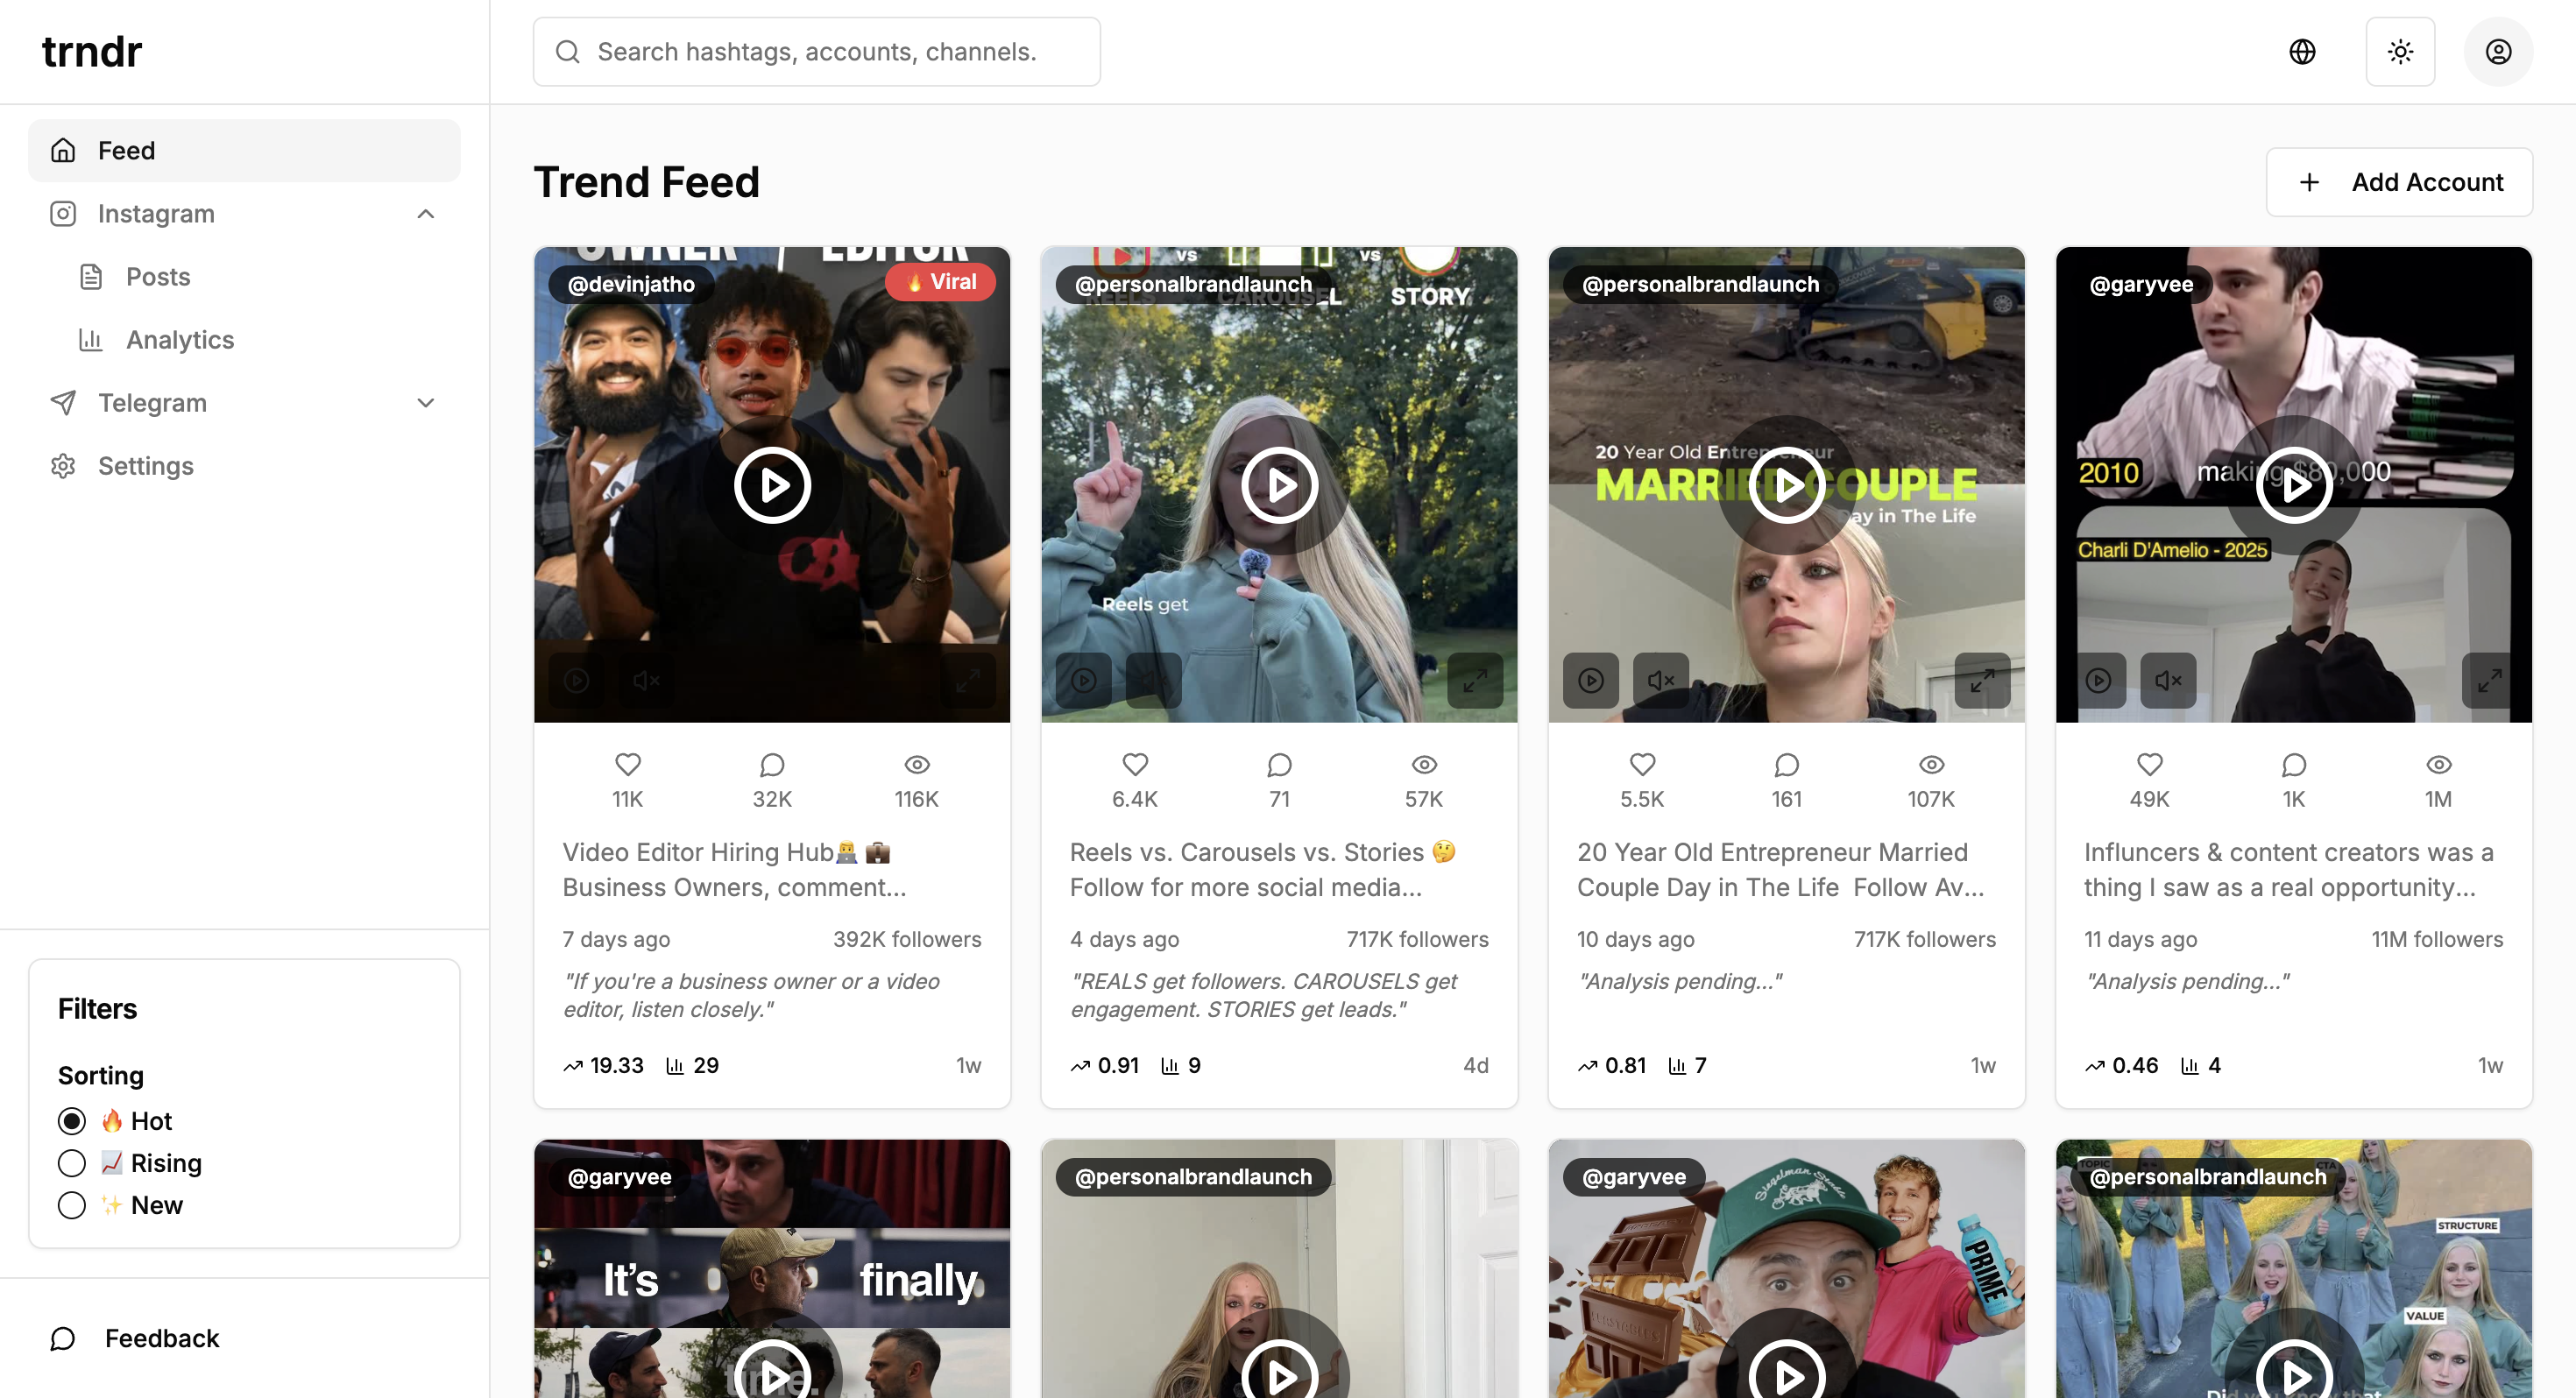
Task: Open the @garyvee Prime chocolate video thumbnail
Action: pyautogui.click(x=1786, y=1268)
